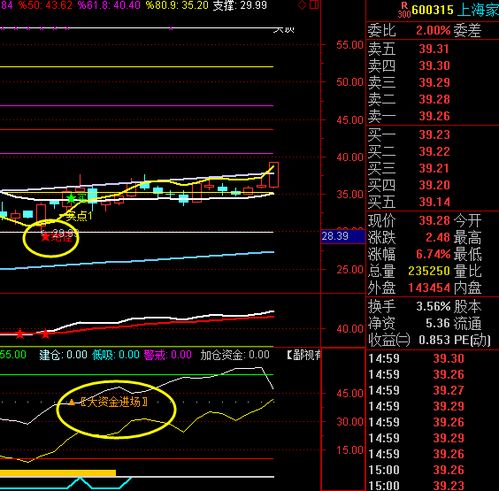Click the 现价 current price 39.28
This screenshot has width=499, height=491.
(x=434, y=221)
